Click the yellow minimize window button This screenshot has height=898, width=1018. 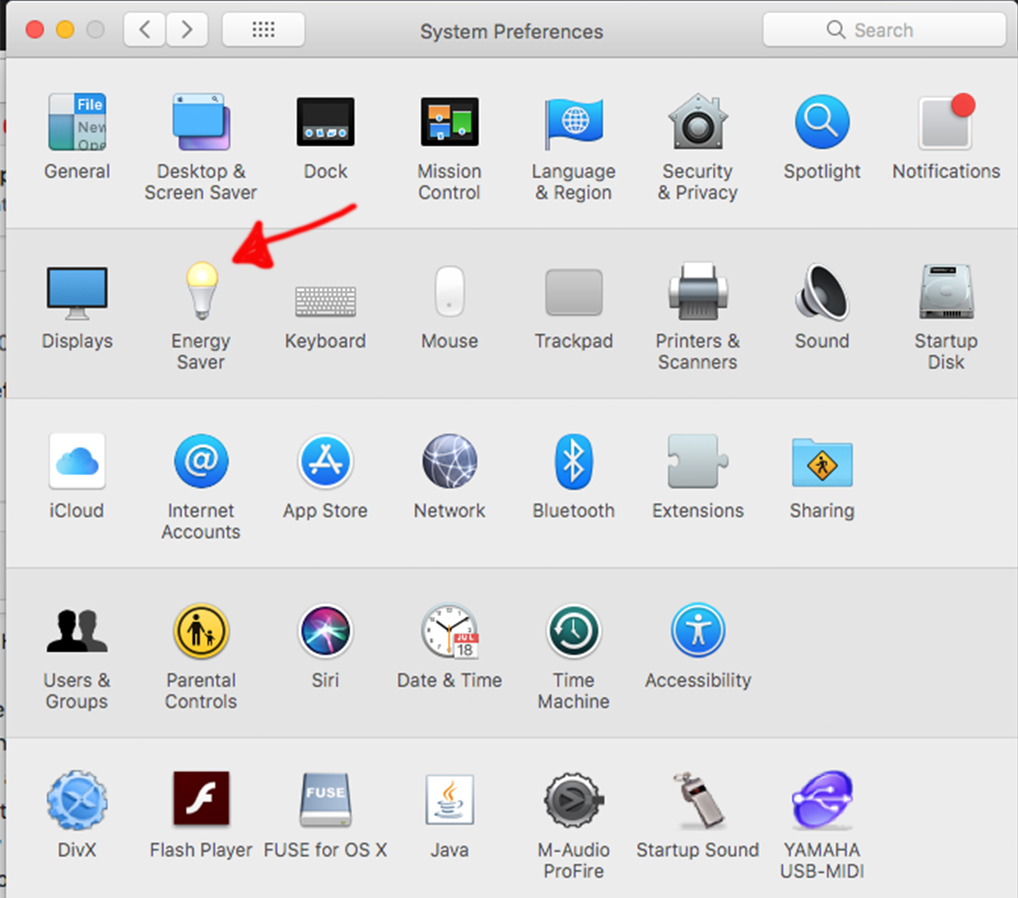[x=65, y=29]
